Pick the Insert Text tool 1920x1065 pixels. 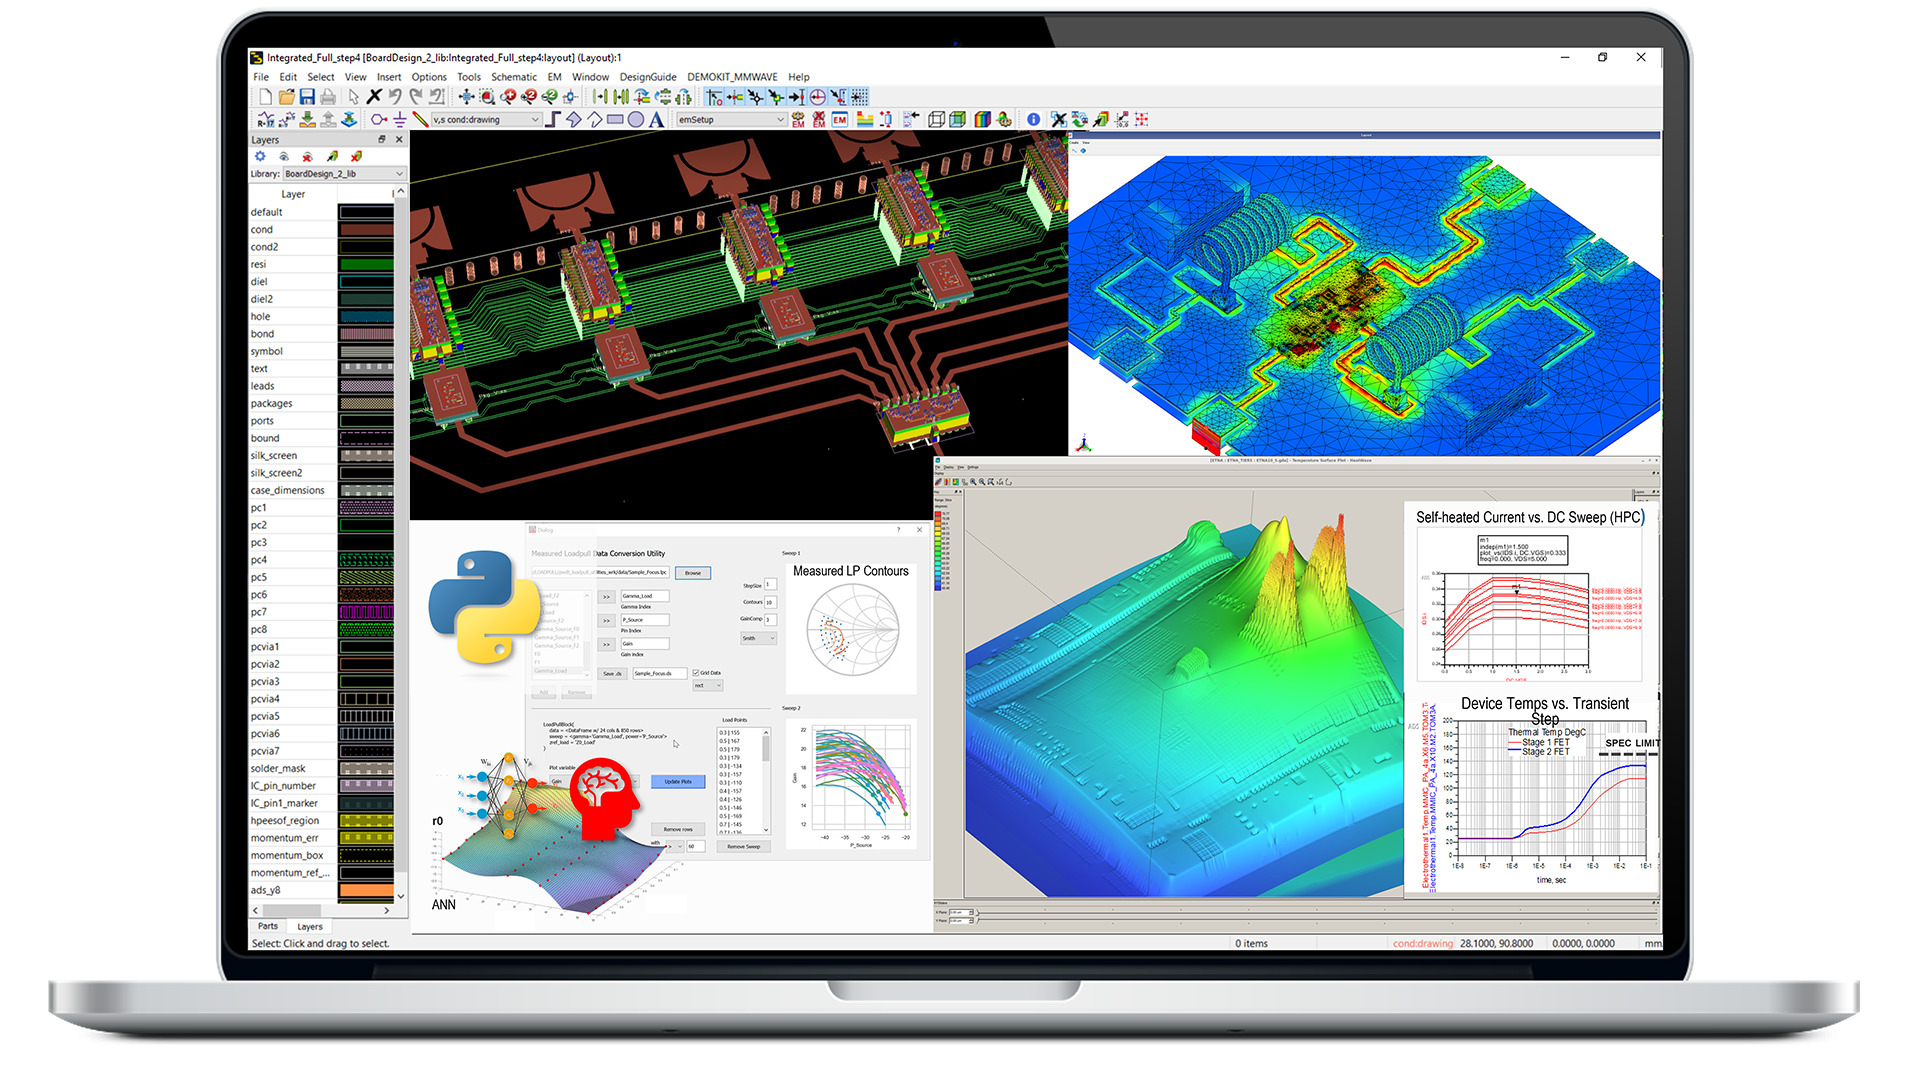click(x=656, y=120)
